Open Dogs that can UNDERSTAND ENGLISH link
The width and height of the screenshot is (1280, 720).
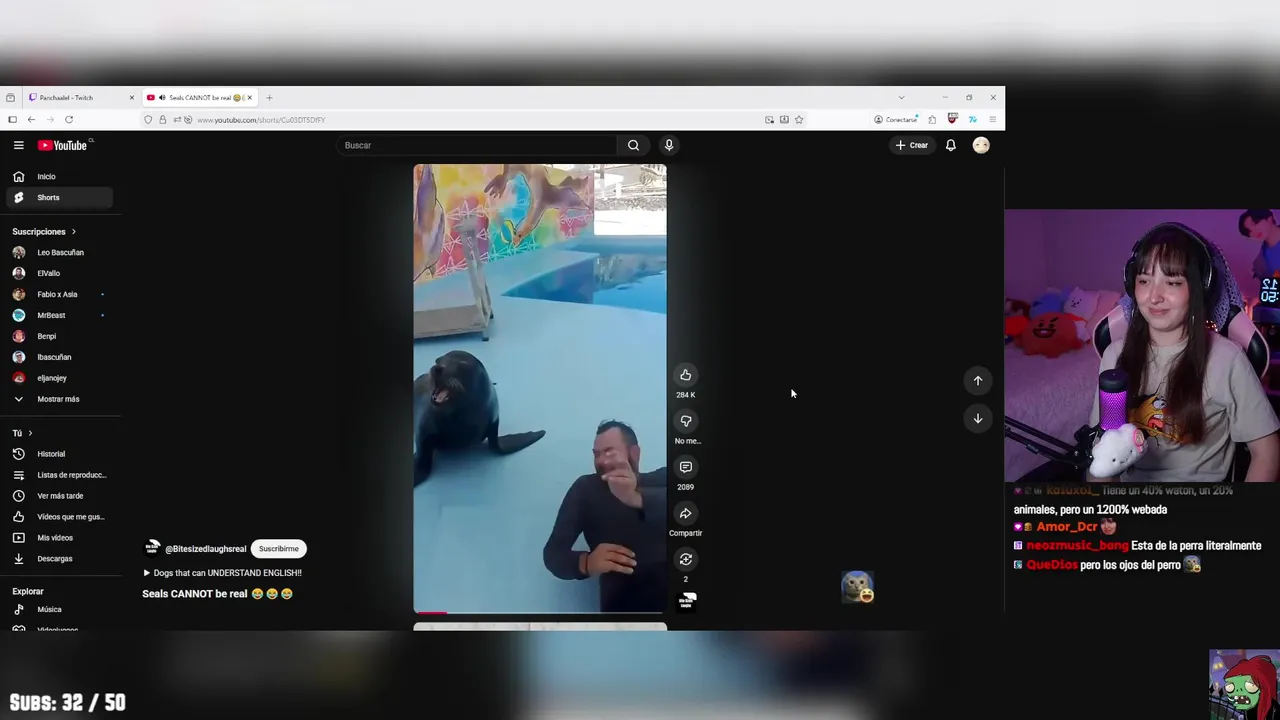pyautogui.click(x=222, y=573)
